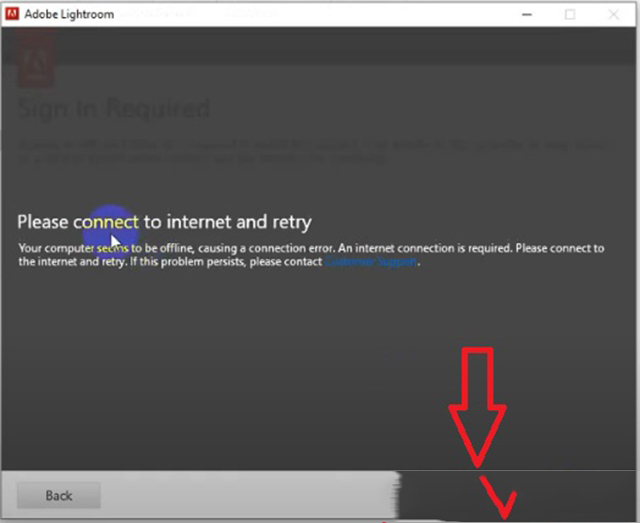640x523 pixels.
Task: Click the Back button
Action: [x=59, y=495]
